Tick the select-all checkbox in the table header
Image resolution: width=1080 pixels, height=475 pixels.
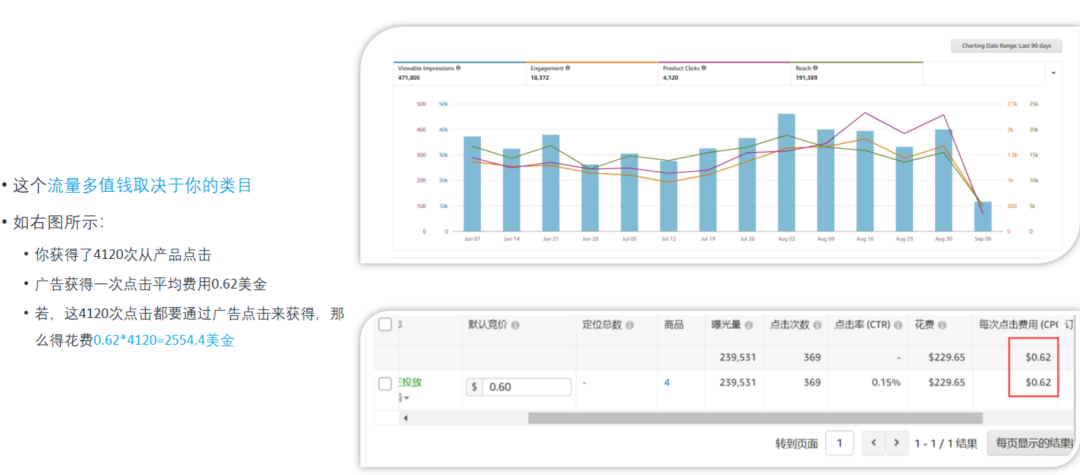386,324
